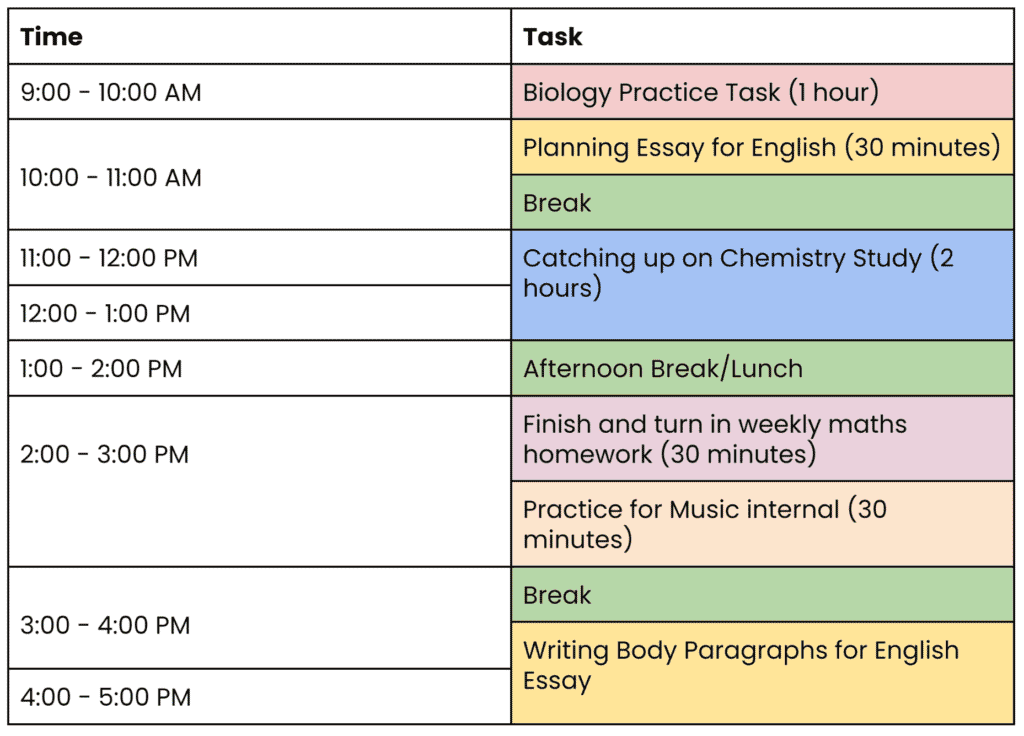
Task: Click the 2:00 - 3:00 PM time cell
Action: tap(259, 481)
